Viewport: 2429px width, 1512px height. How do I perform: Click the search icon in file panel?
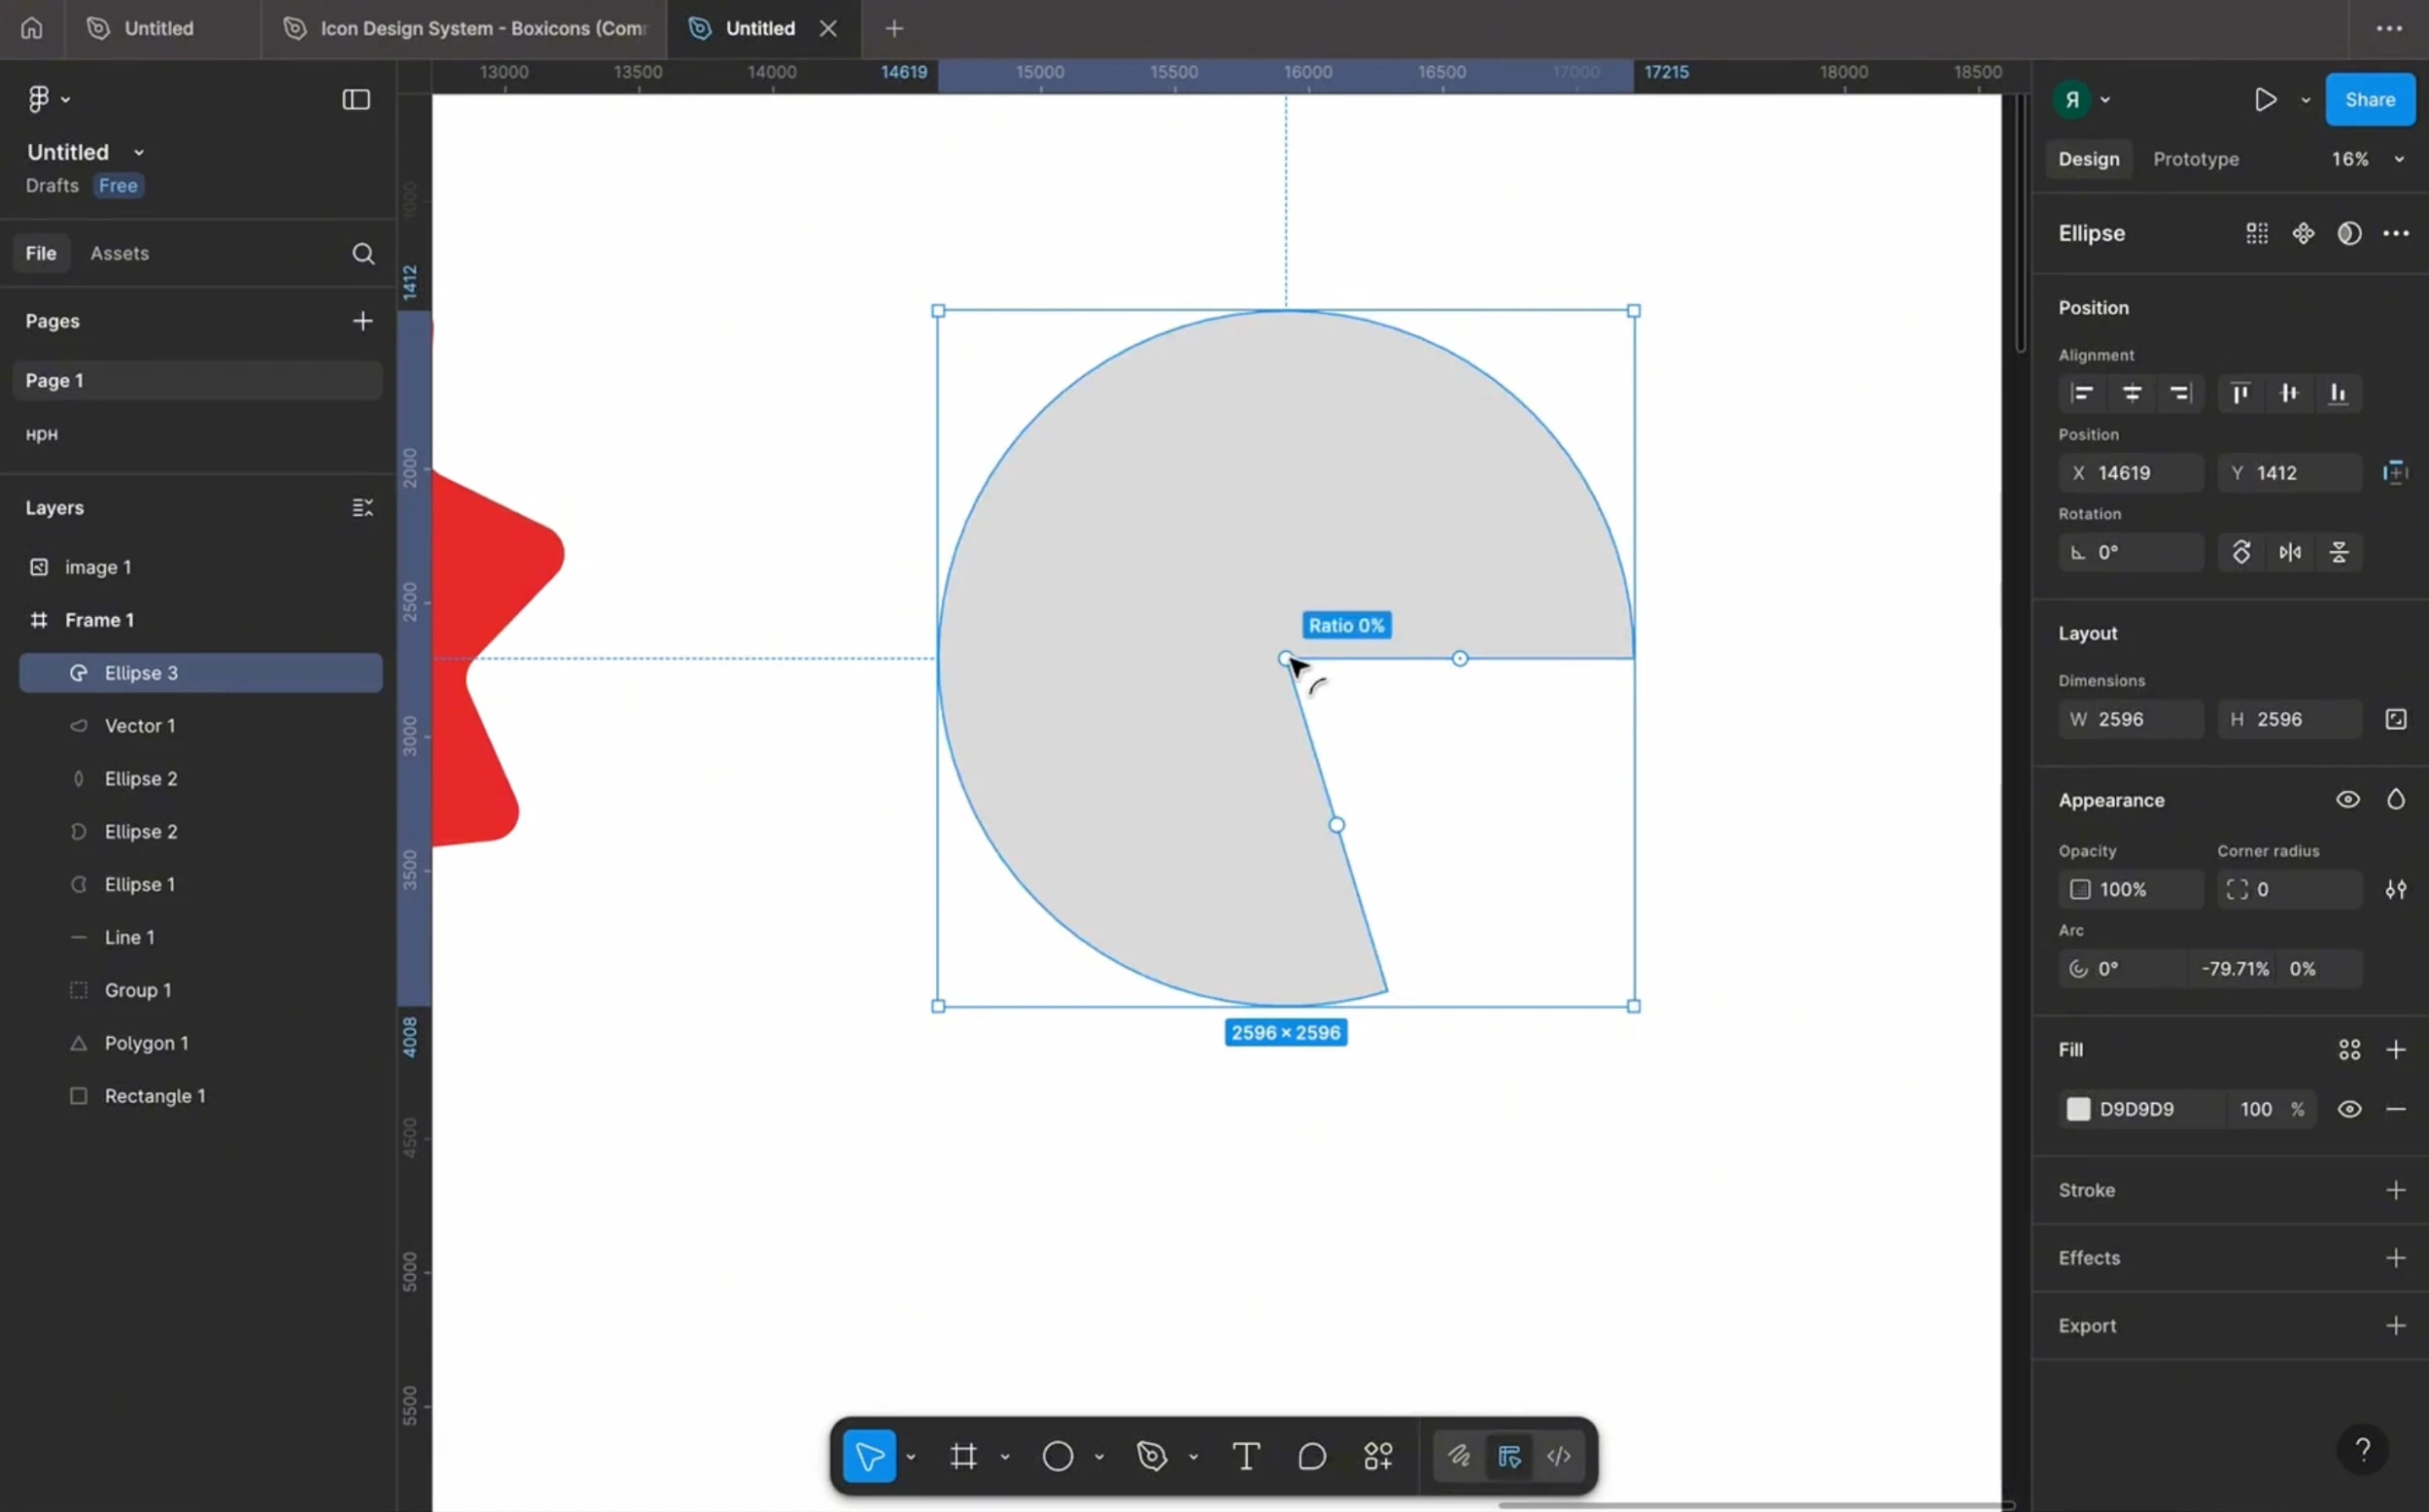[363, 254]
